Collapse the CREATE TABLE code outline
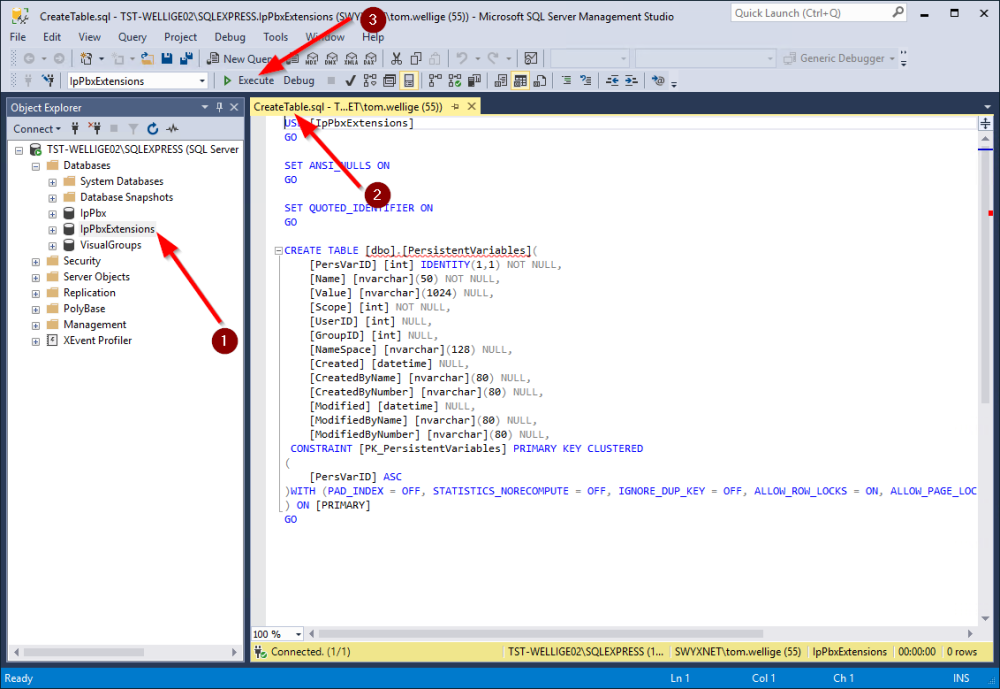 click(278, 251)
